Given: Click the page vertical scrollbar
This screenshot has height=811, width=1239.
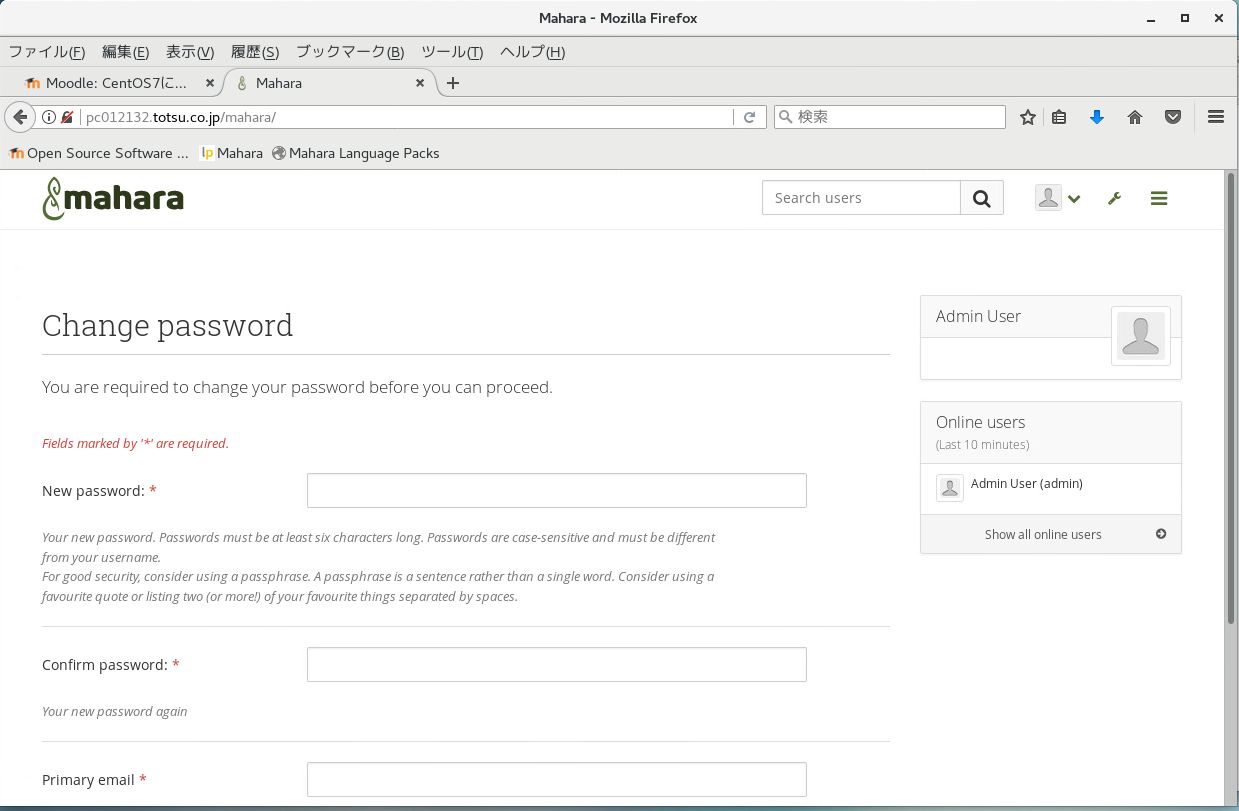Looking at the screenshot, I should pyautogui.click(x=1231, y=400).
